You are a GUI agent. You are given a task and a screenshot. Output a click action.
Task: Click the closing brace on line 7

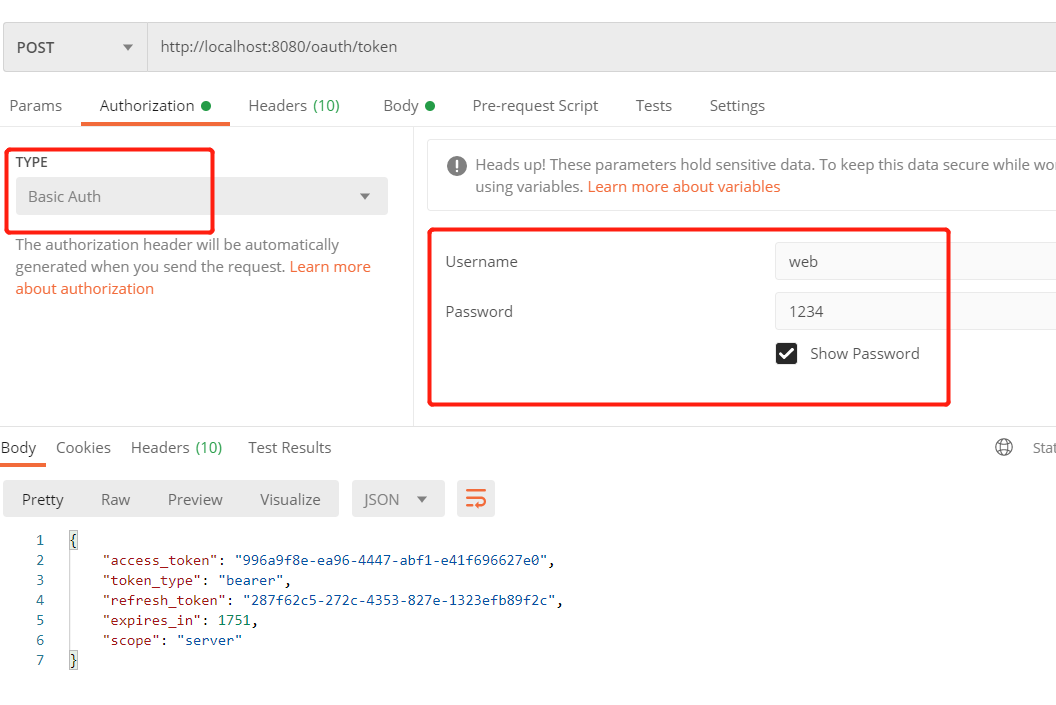click(73, 660)
